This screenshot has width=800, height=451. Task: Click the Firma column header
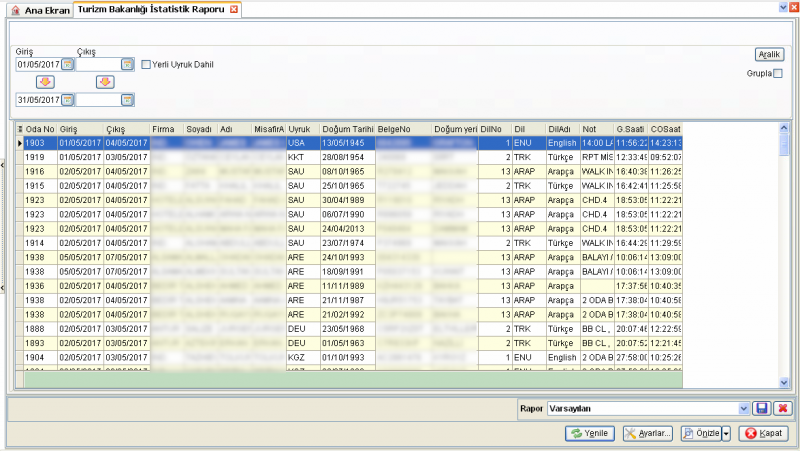point(167,129)
